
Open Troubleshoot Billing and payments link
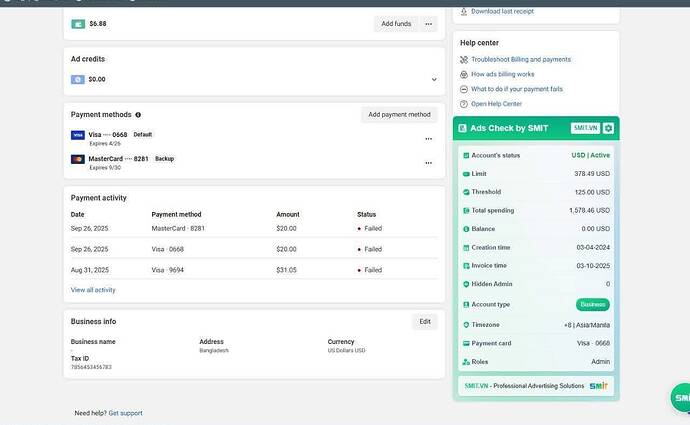pyautogui.click(x=521, y=59)
